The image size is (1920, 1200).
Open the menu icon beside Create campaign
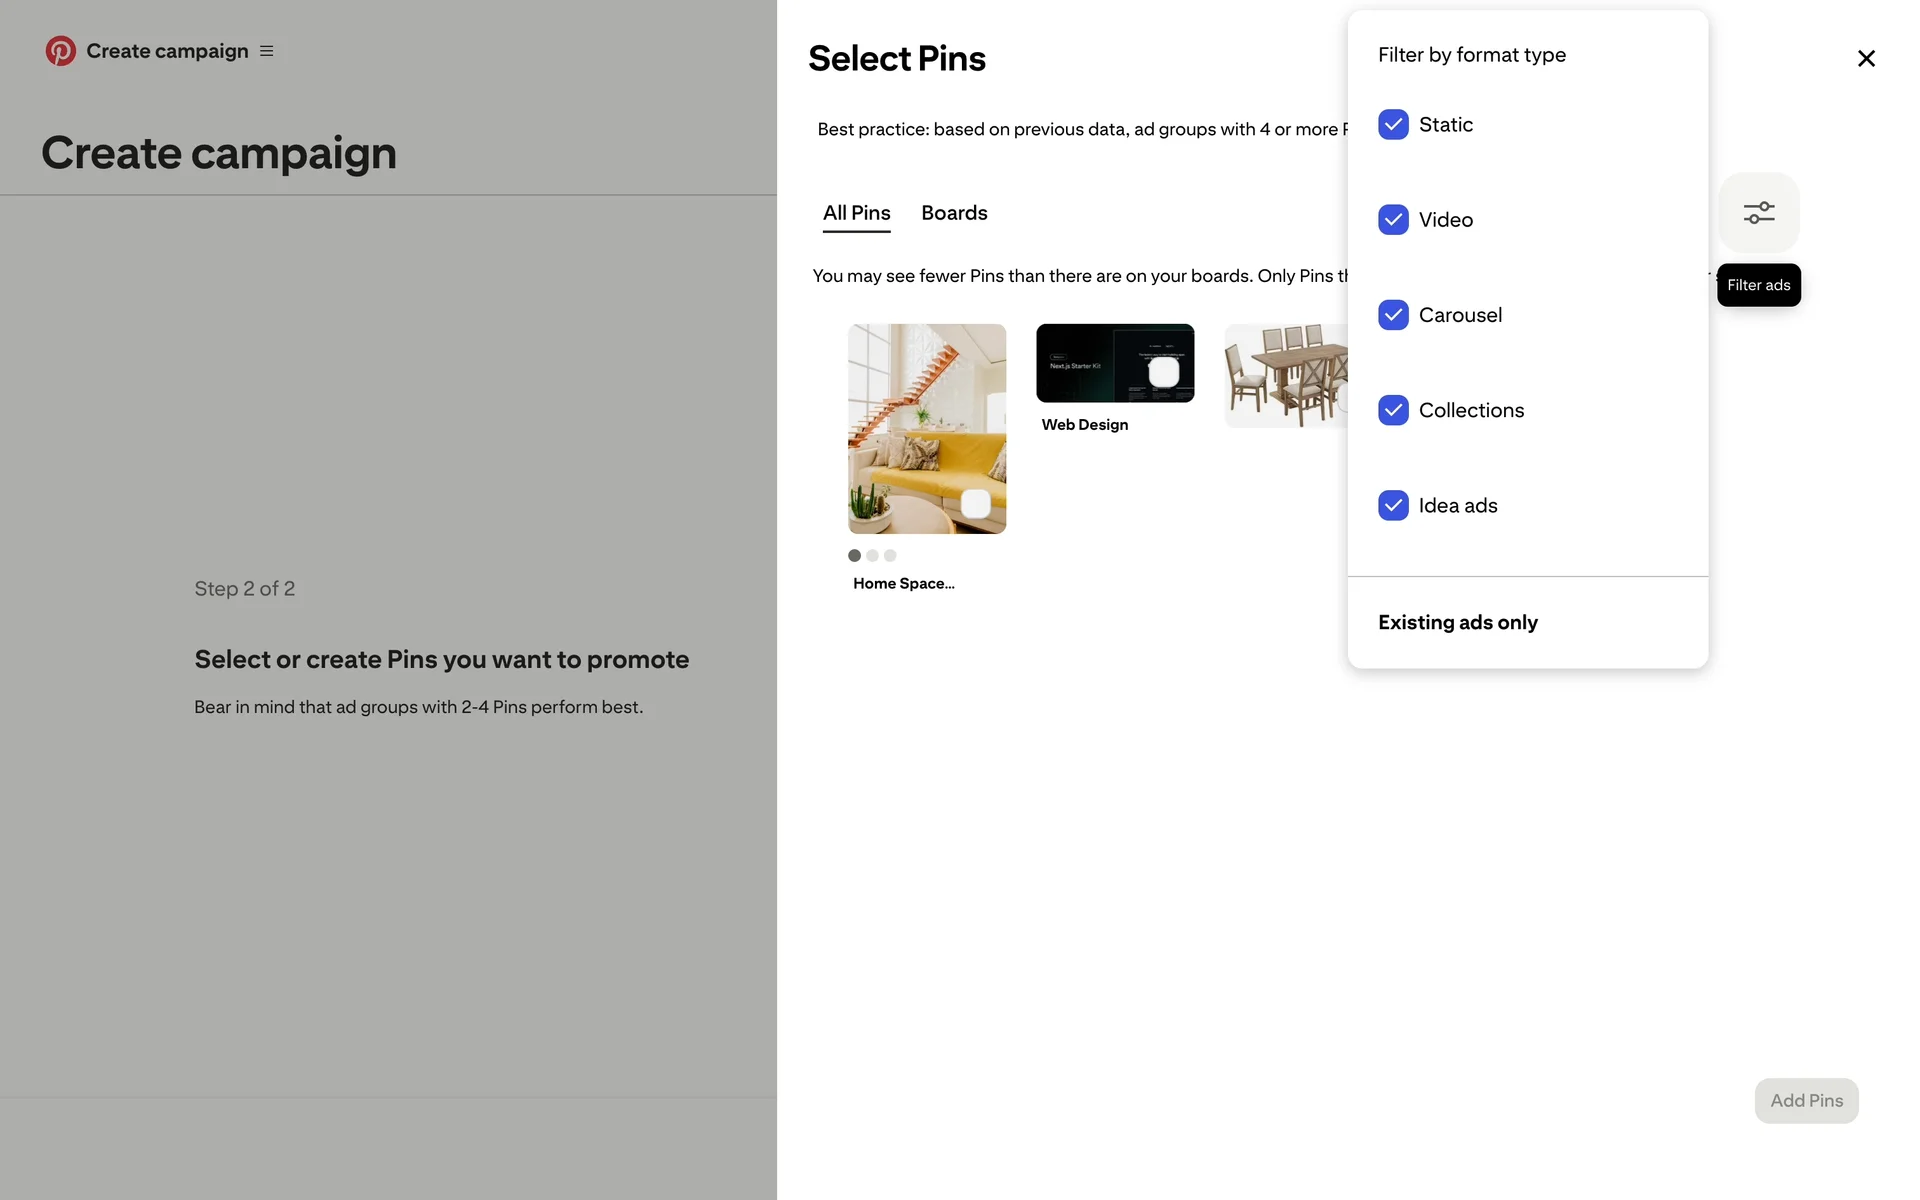point(267,51)
